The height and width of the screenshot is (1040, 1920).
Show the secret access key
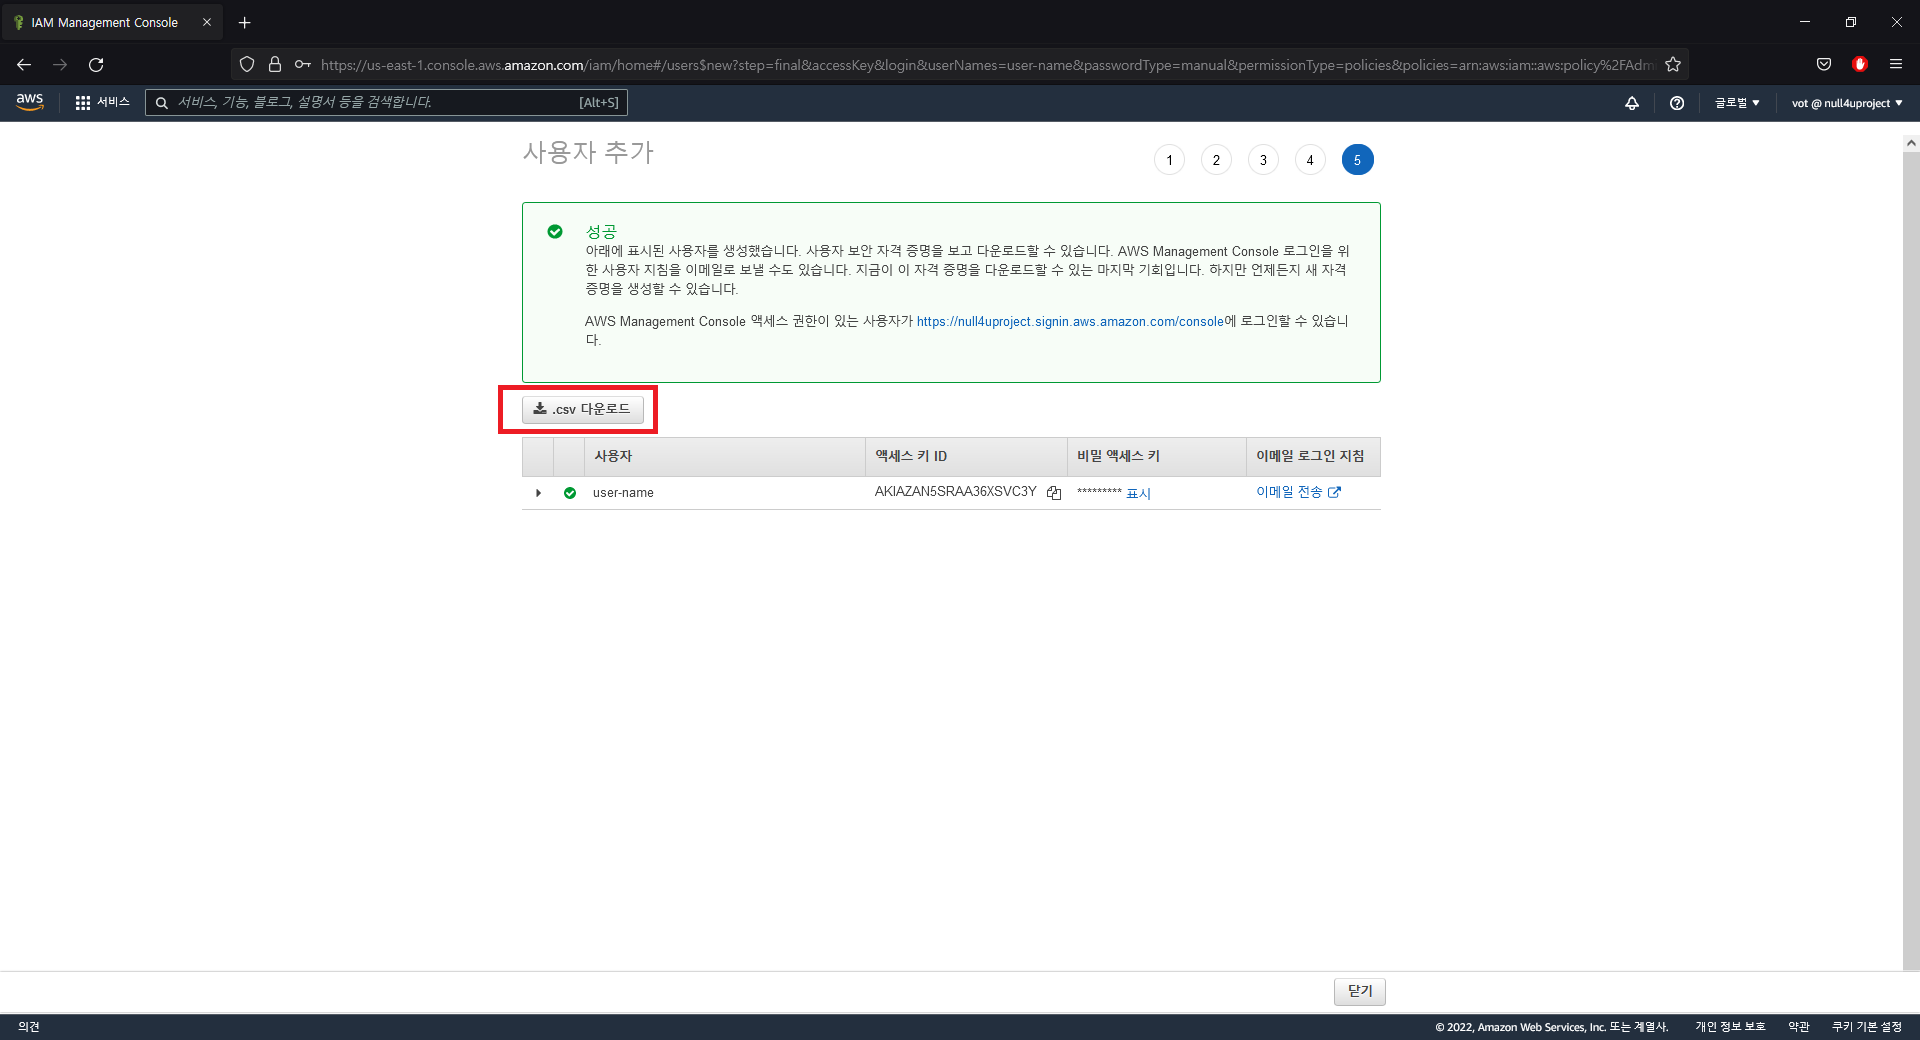tap(1138, 493)
